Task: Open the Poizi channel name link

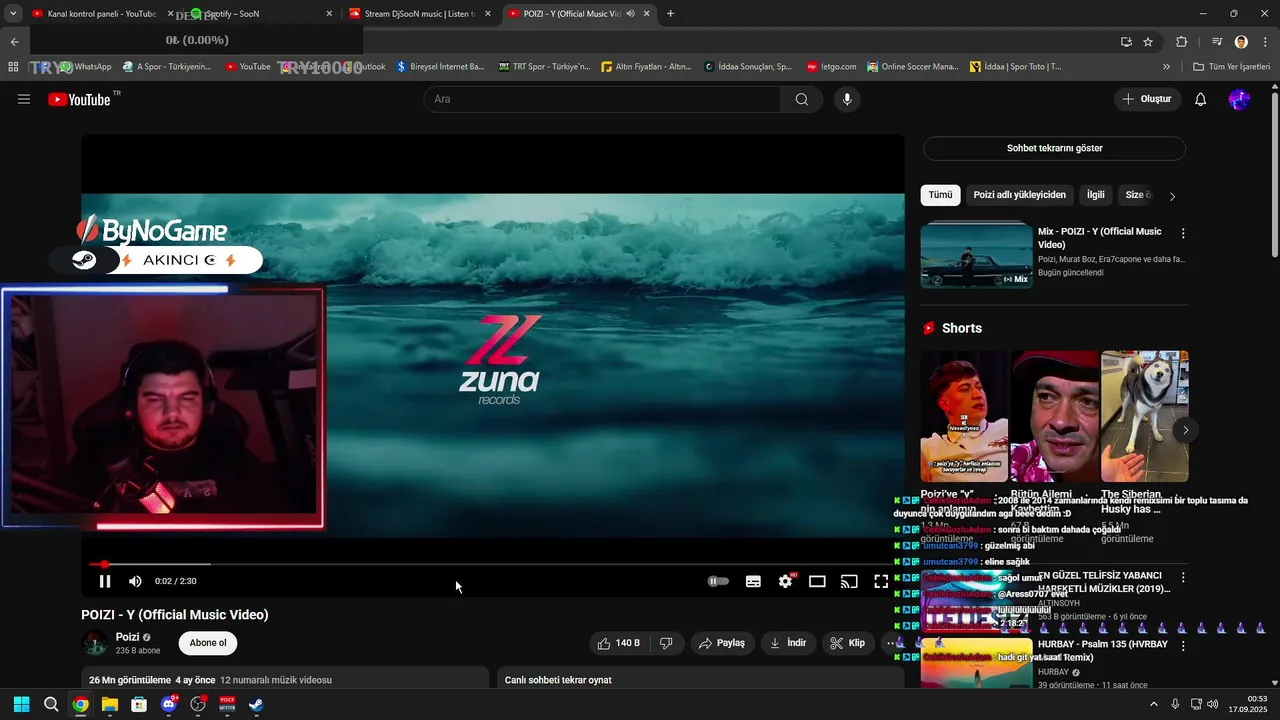Action: pos(127,637)
